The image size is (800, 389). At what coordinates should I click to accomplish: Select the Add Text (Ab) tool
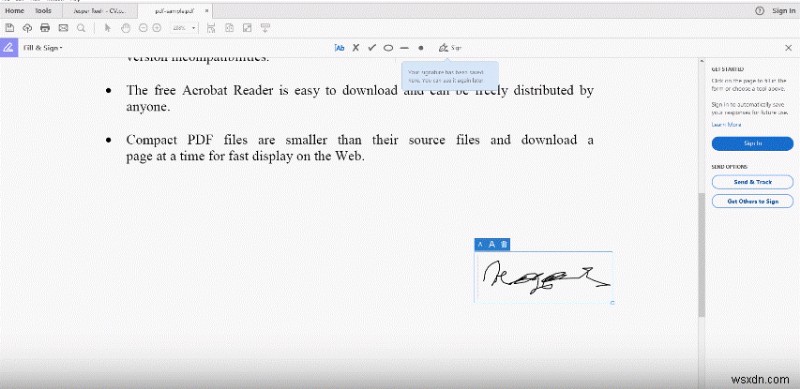pyautogui.click(x=339, y=48)
